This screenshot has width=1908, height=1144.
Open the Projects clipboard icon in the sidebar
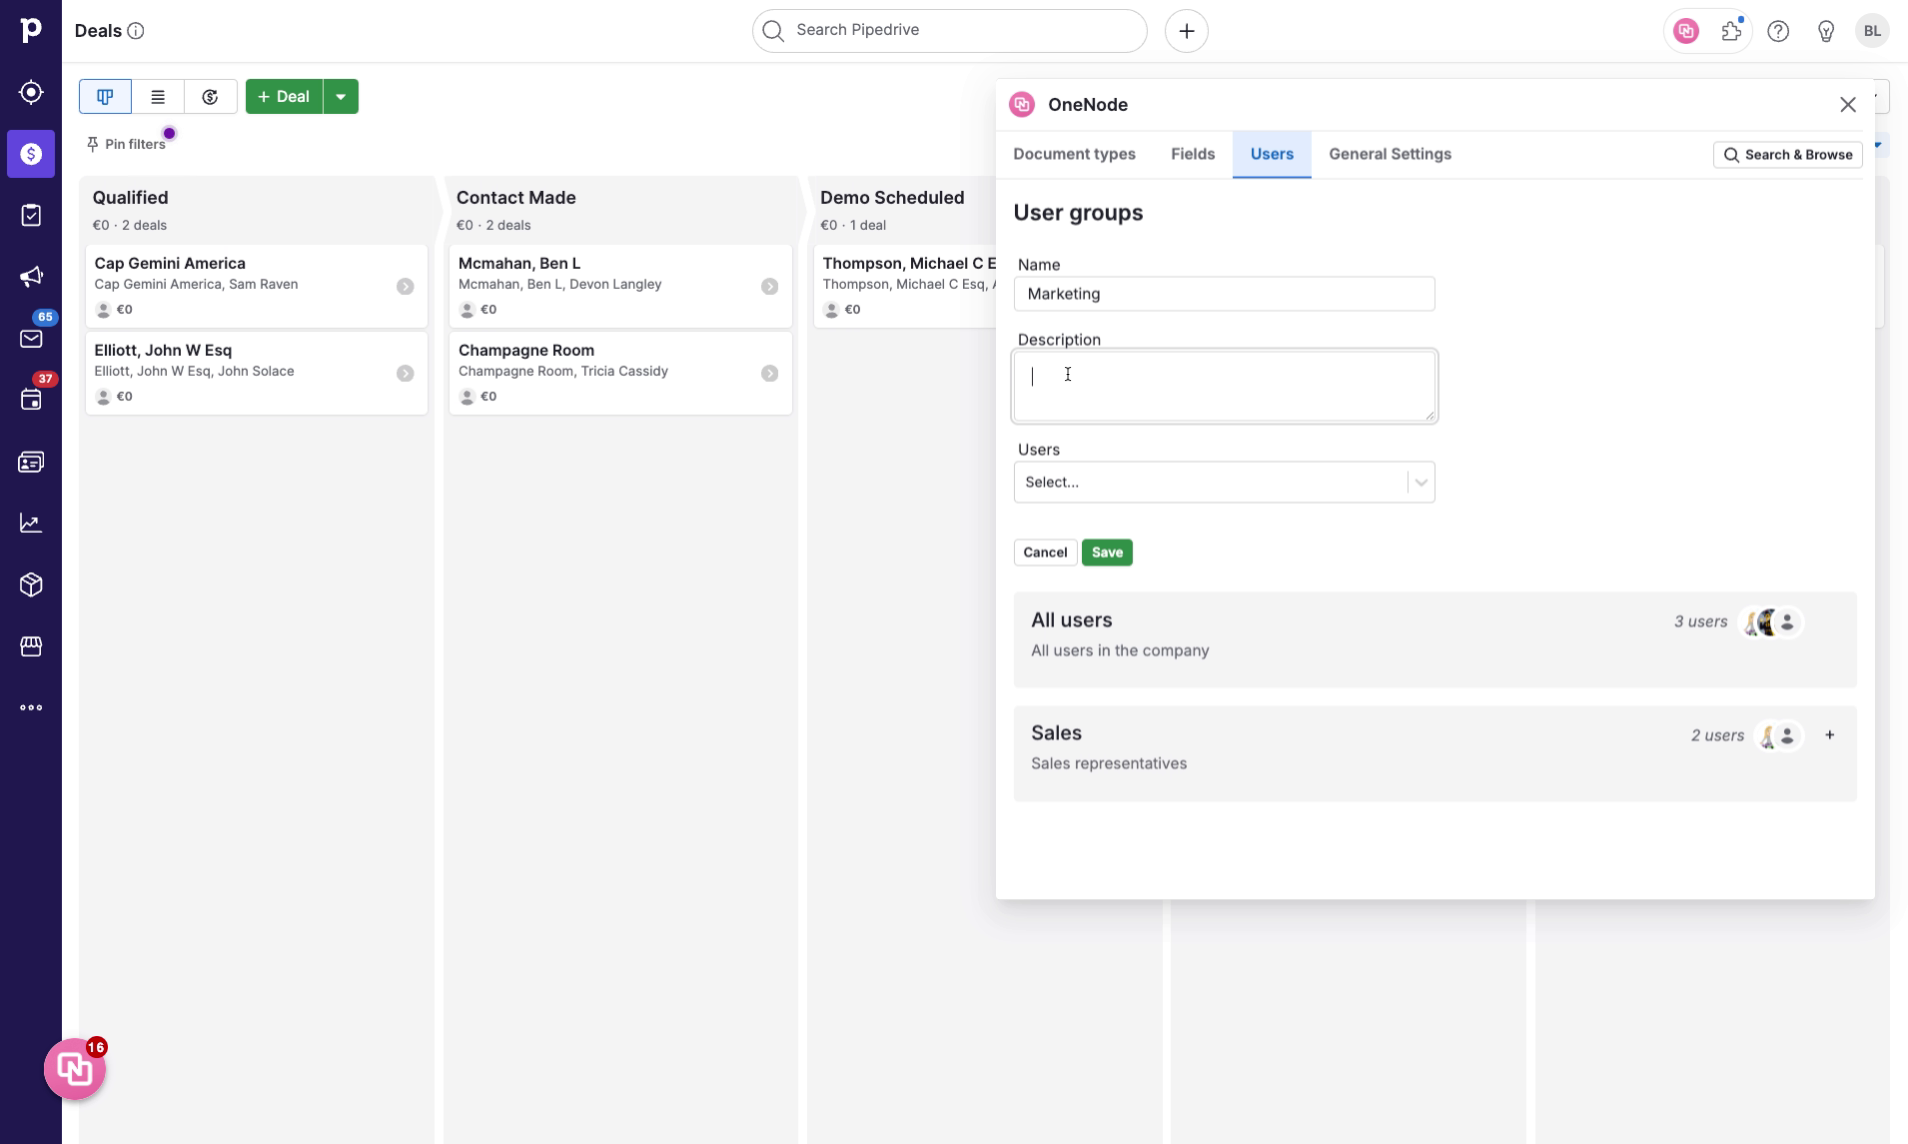pos(31,215)
